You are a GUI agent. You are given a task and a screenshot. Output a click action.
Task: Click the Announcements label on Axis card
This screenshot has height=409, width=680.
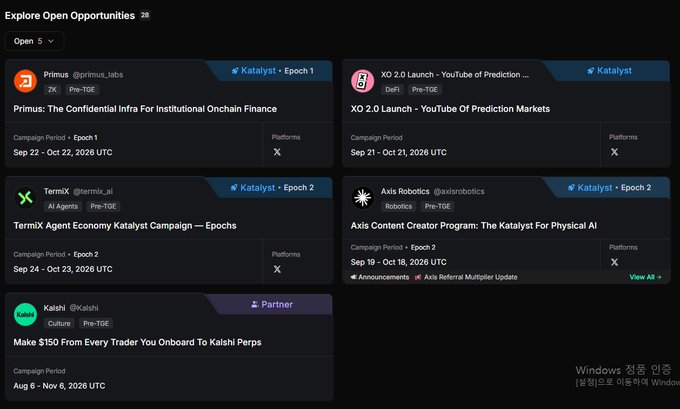[x=383, y=277]
